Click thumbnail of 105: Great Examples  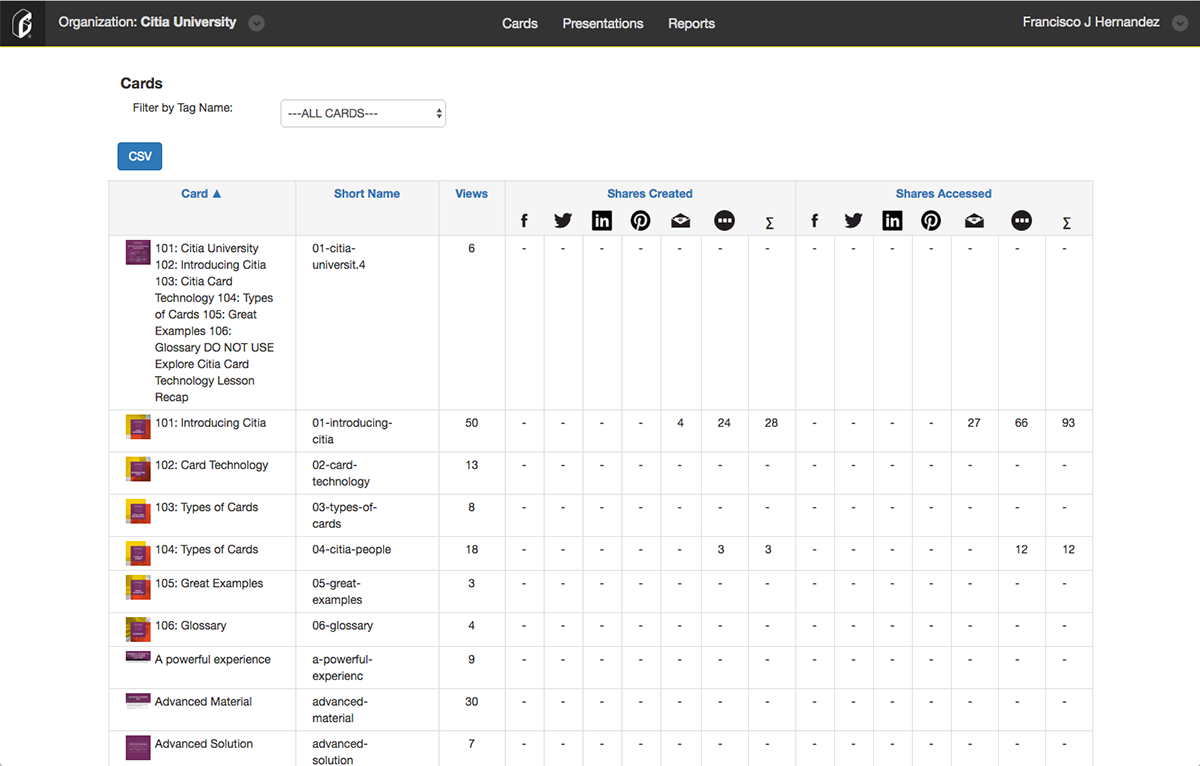click(x=138, y=586)
